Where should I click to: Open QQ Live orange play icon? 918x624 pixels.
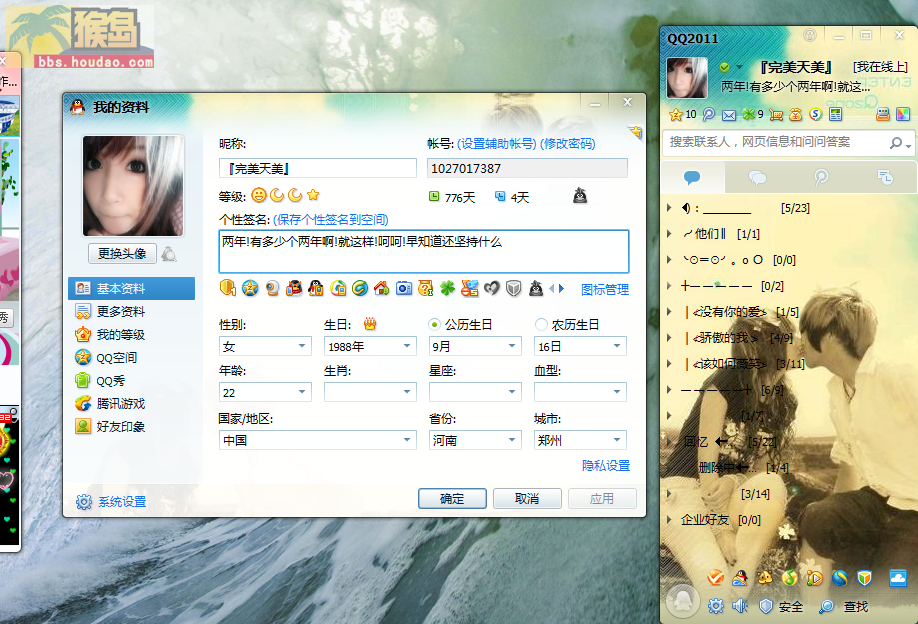pos(814,578)
